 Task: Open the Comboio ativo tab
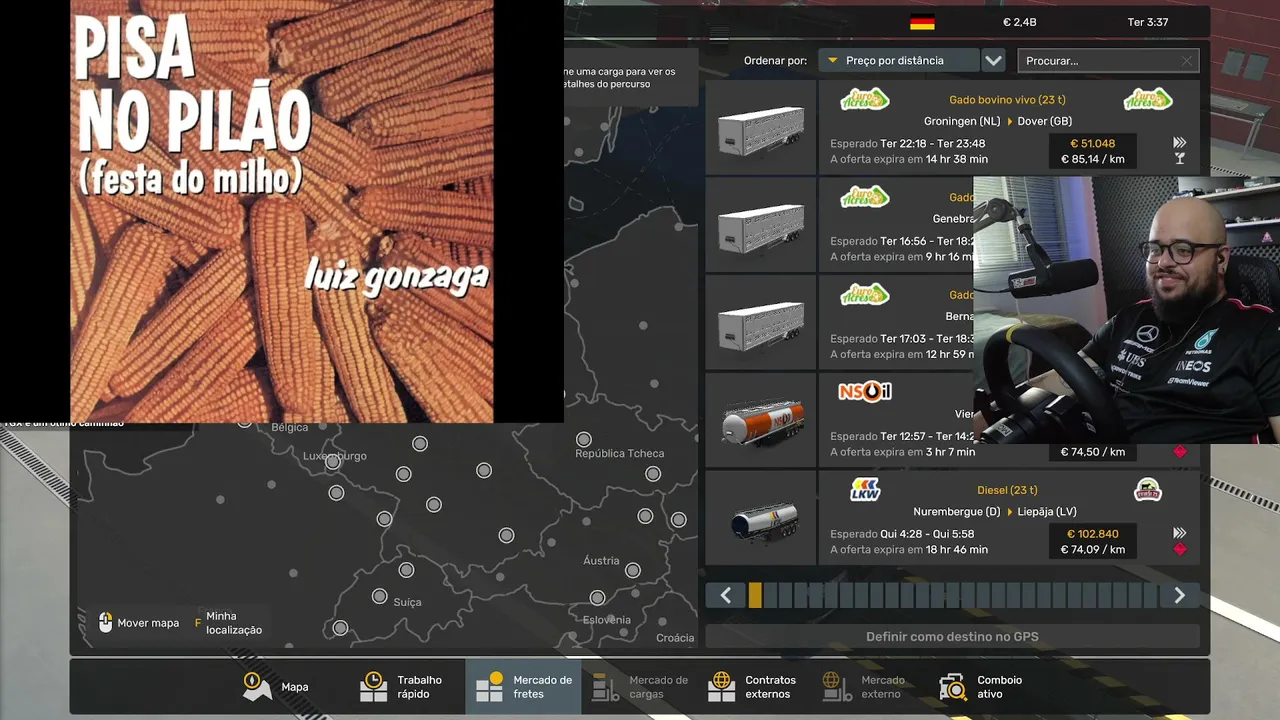[x=987, y=687]
